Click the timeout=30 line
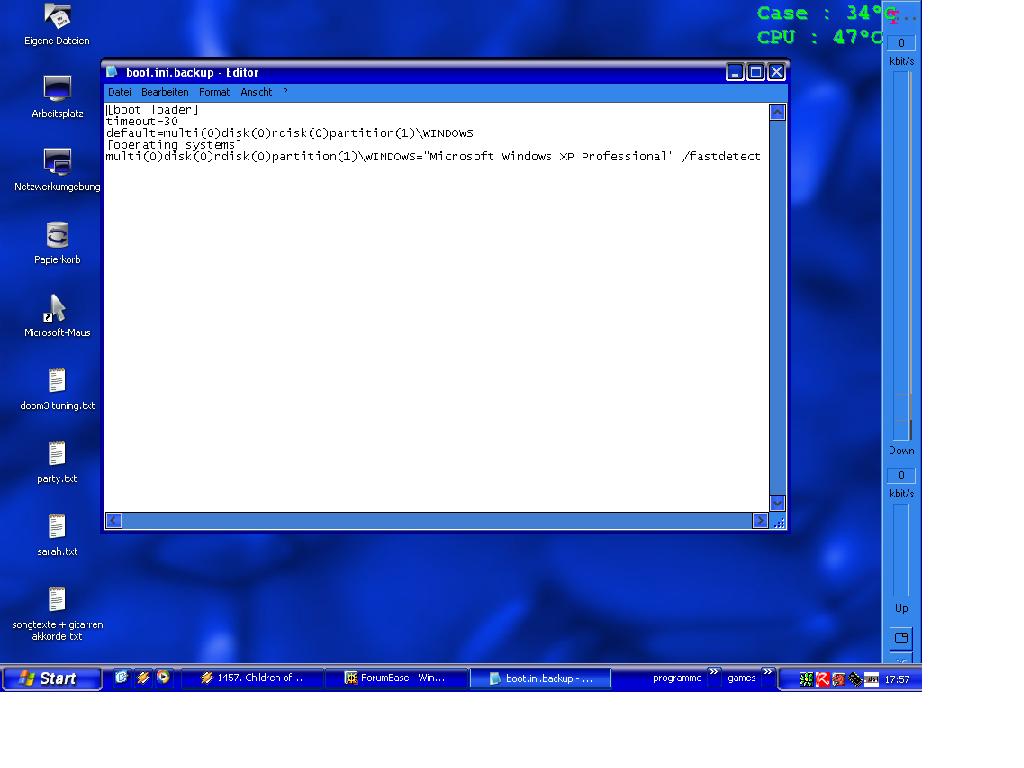The image size is (1024, 768). coord(142,121)
